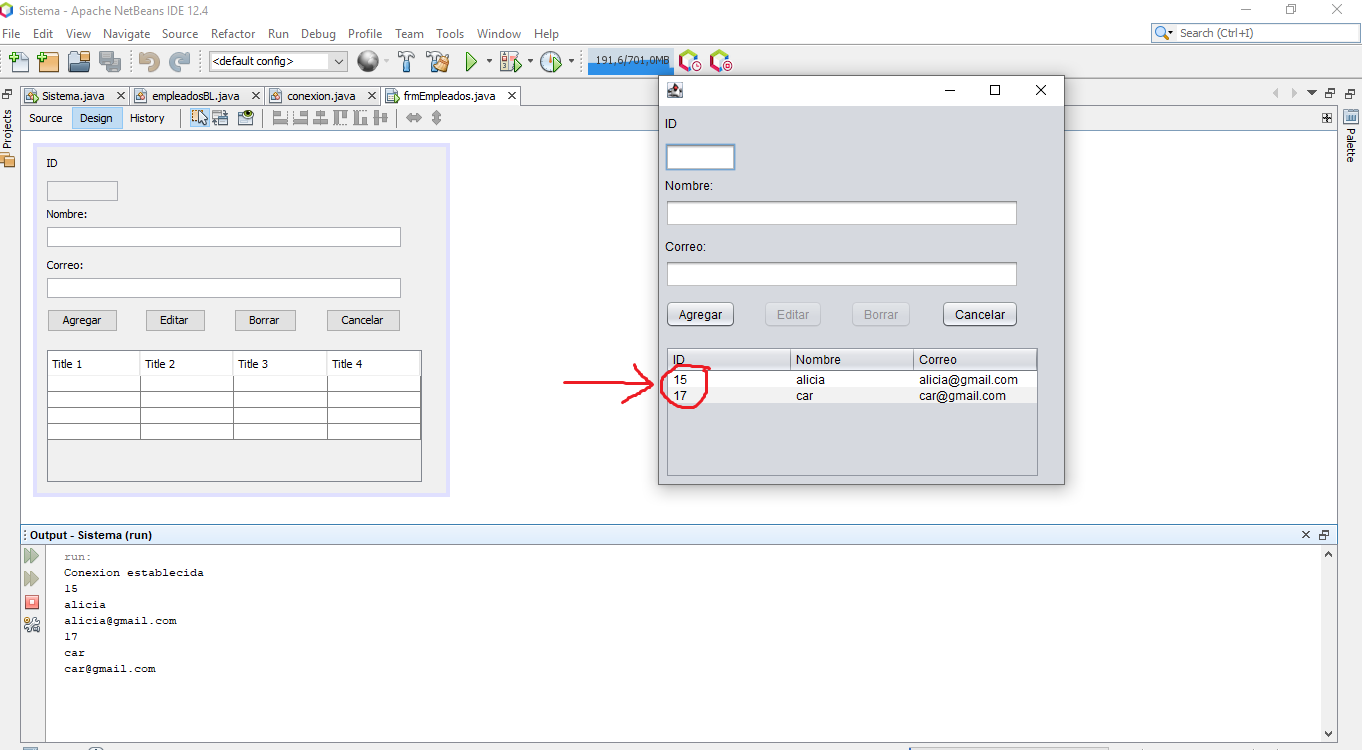Open the editor tabs list dropdown arrow
This screenshot has width=1362, height=750.
(1312, 93)
